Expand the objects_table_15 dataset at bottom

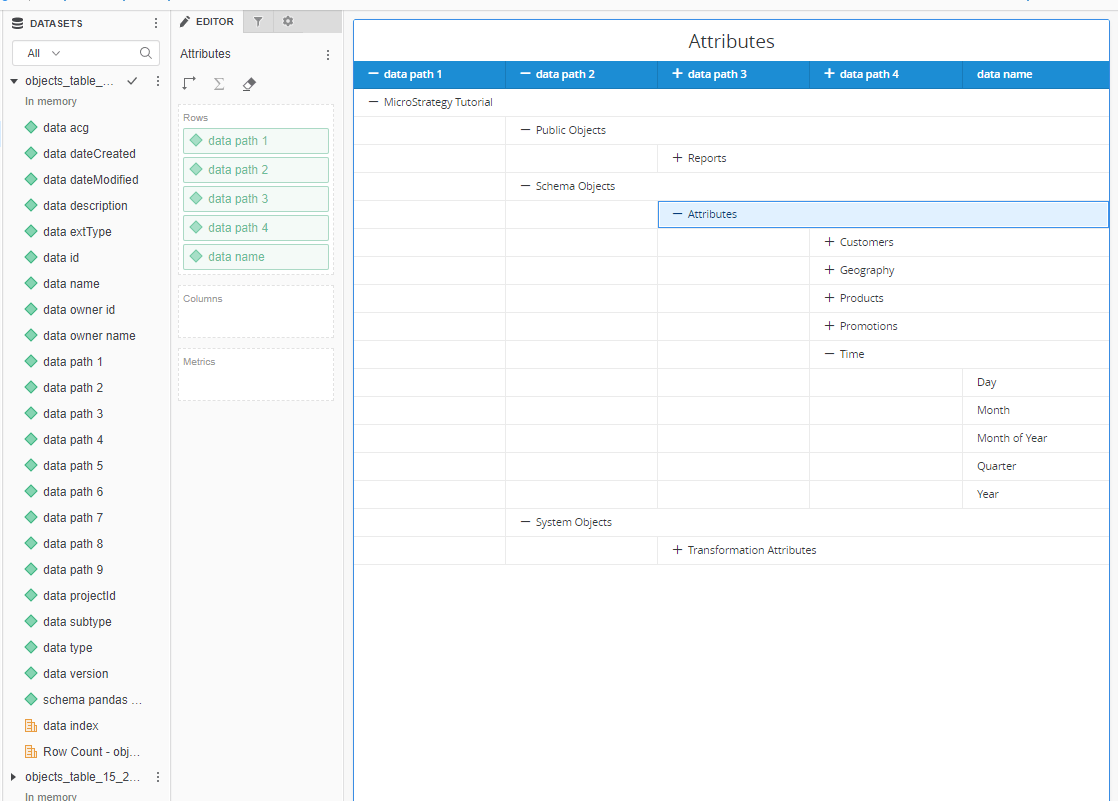tap(13, 777)
